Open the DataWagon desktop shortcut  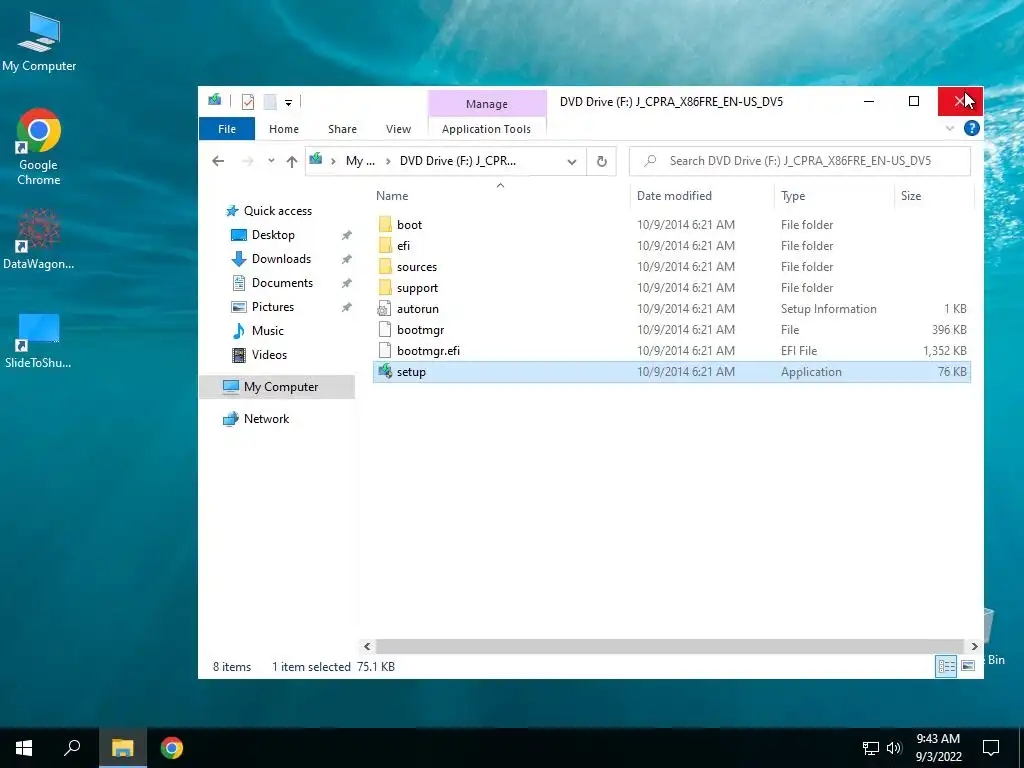coord(39,239)
